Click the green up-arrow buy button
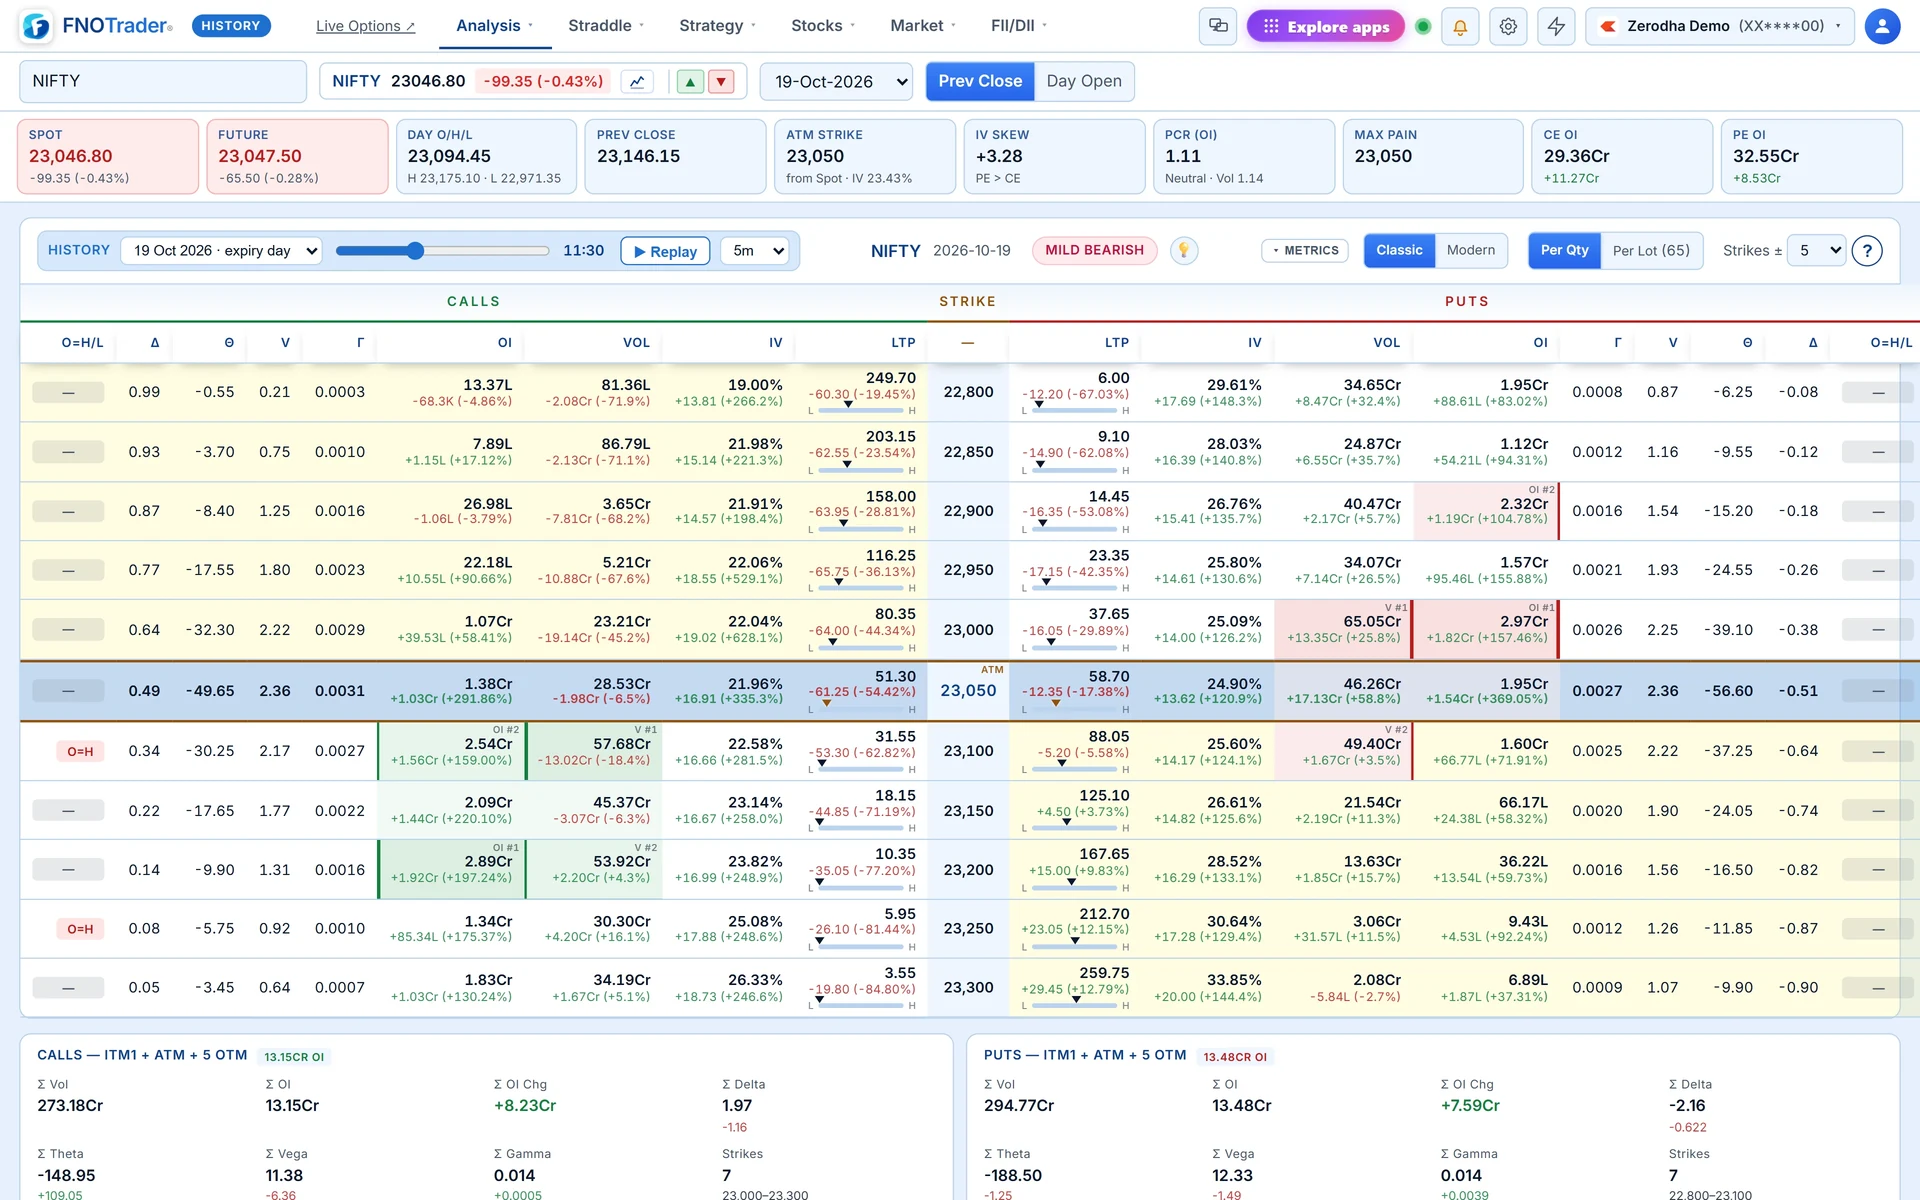Screen dimensions: 1920x1200 point(690,82)
